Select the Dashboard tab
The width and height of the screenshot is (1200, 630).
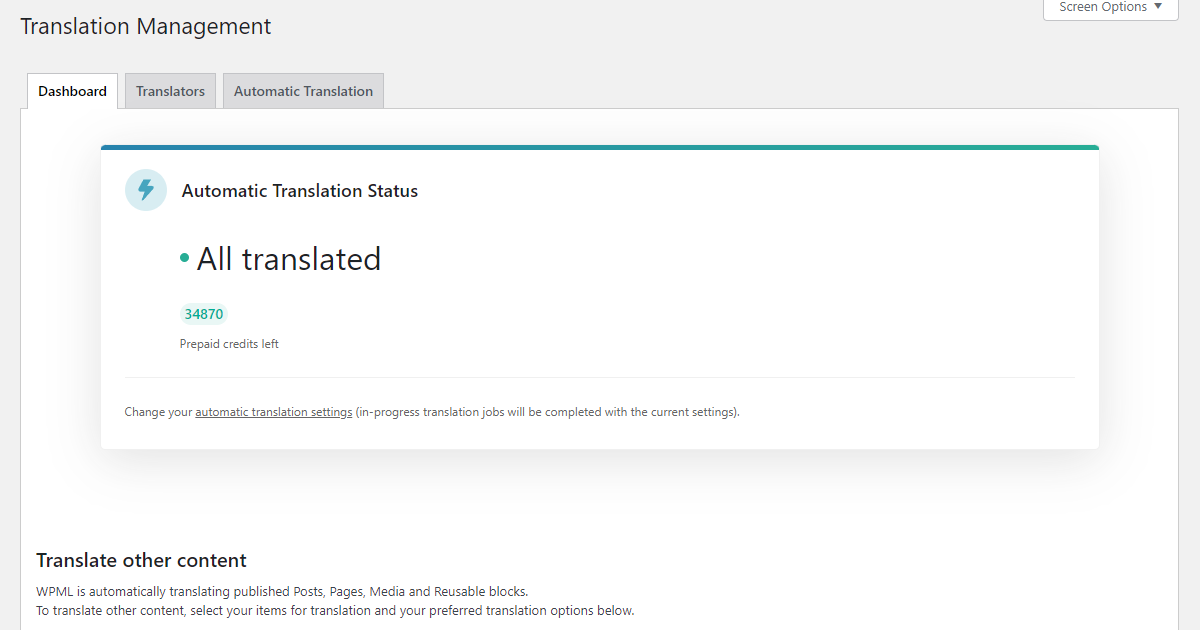pyautogui.click(x=72, y=90)
